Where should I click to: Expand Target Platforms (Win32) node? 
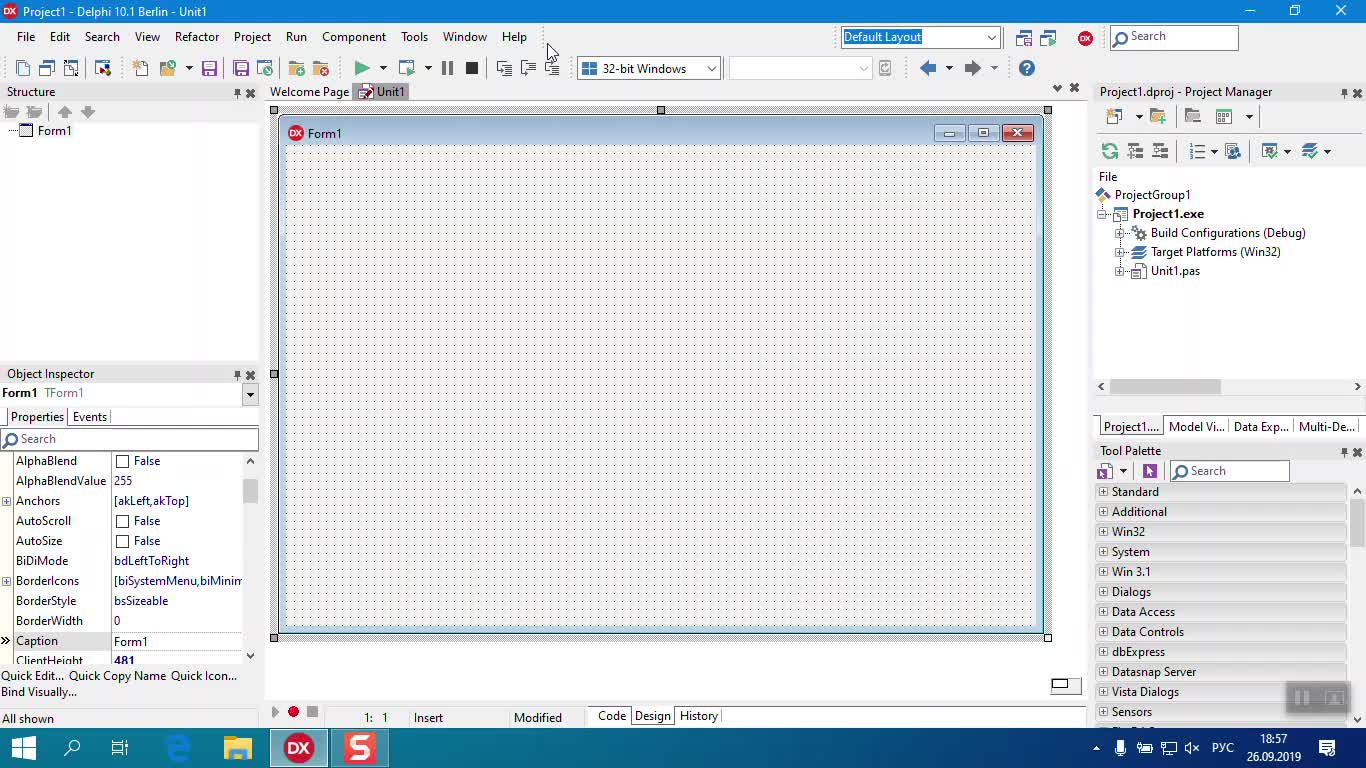pyautogui.click(x=1120, y=252)
